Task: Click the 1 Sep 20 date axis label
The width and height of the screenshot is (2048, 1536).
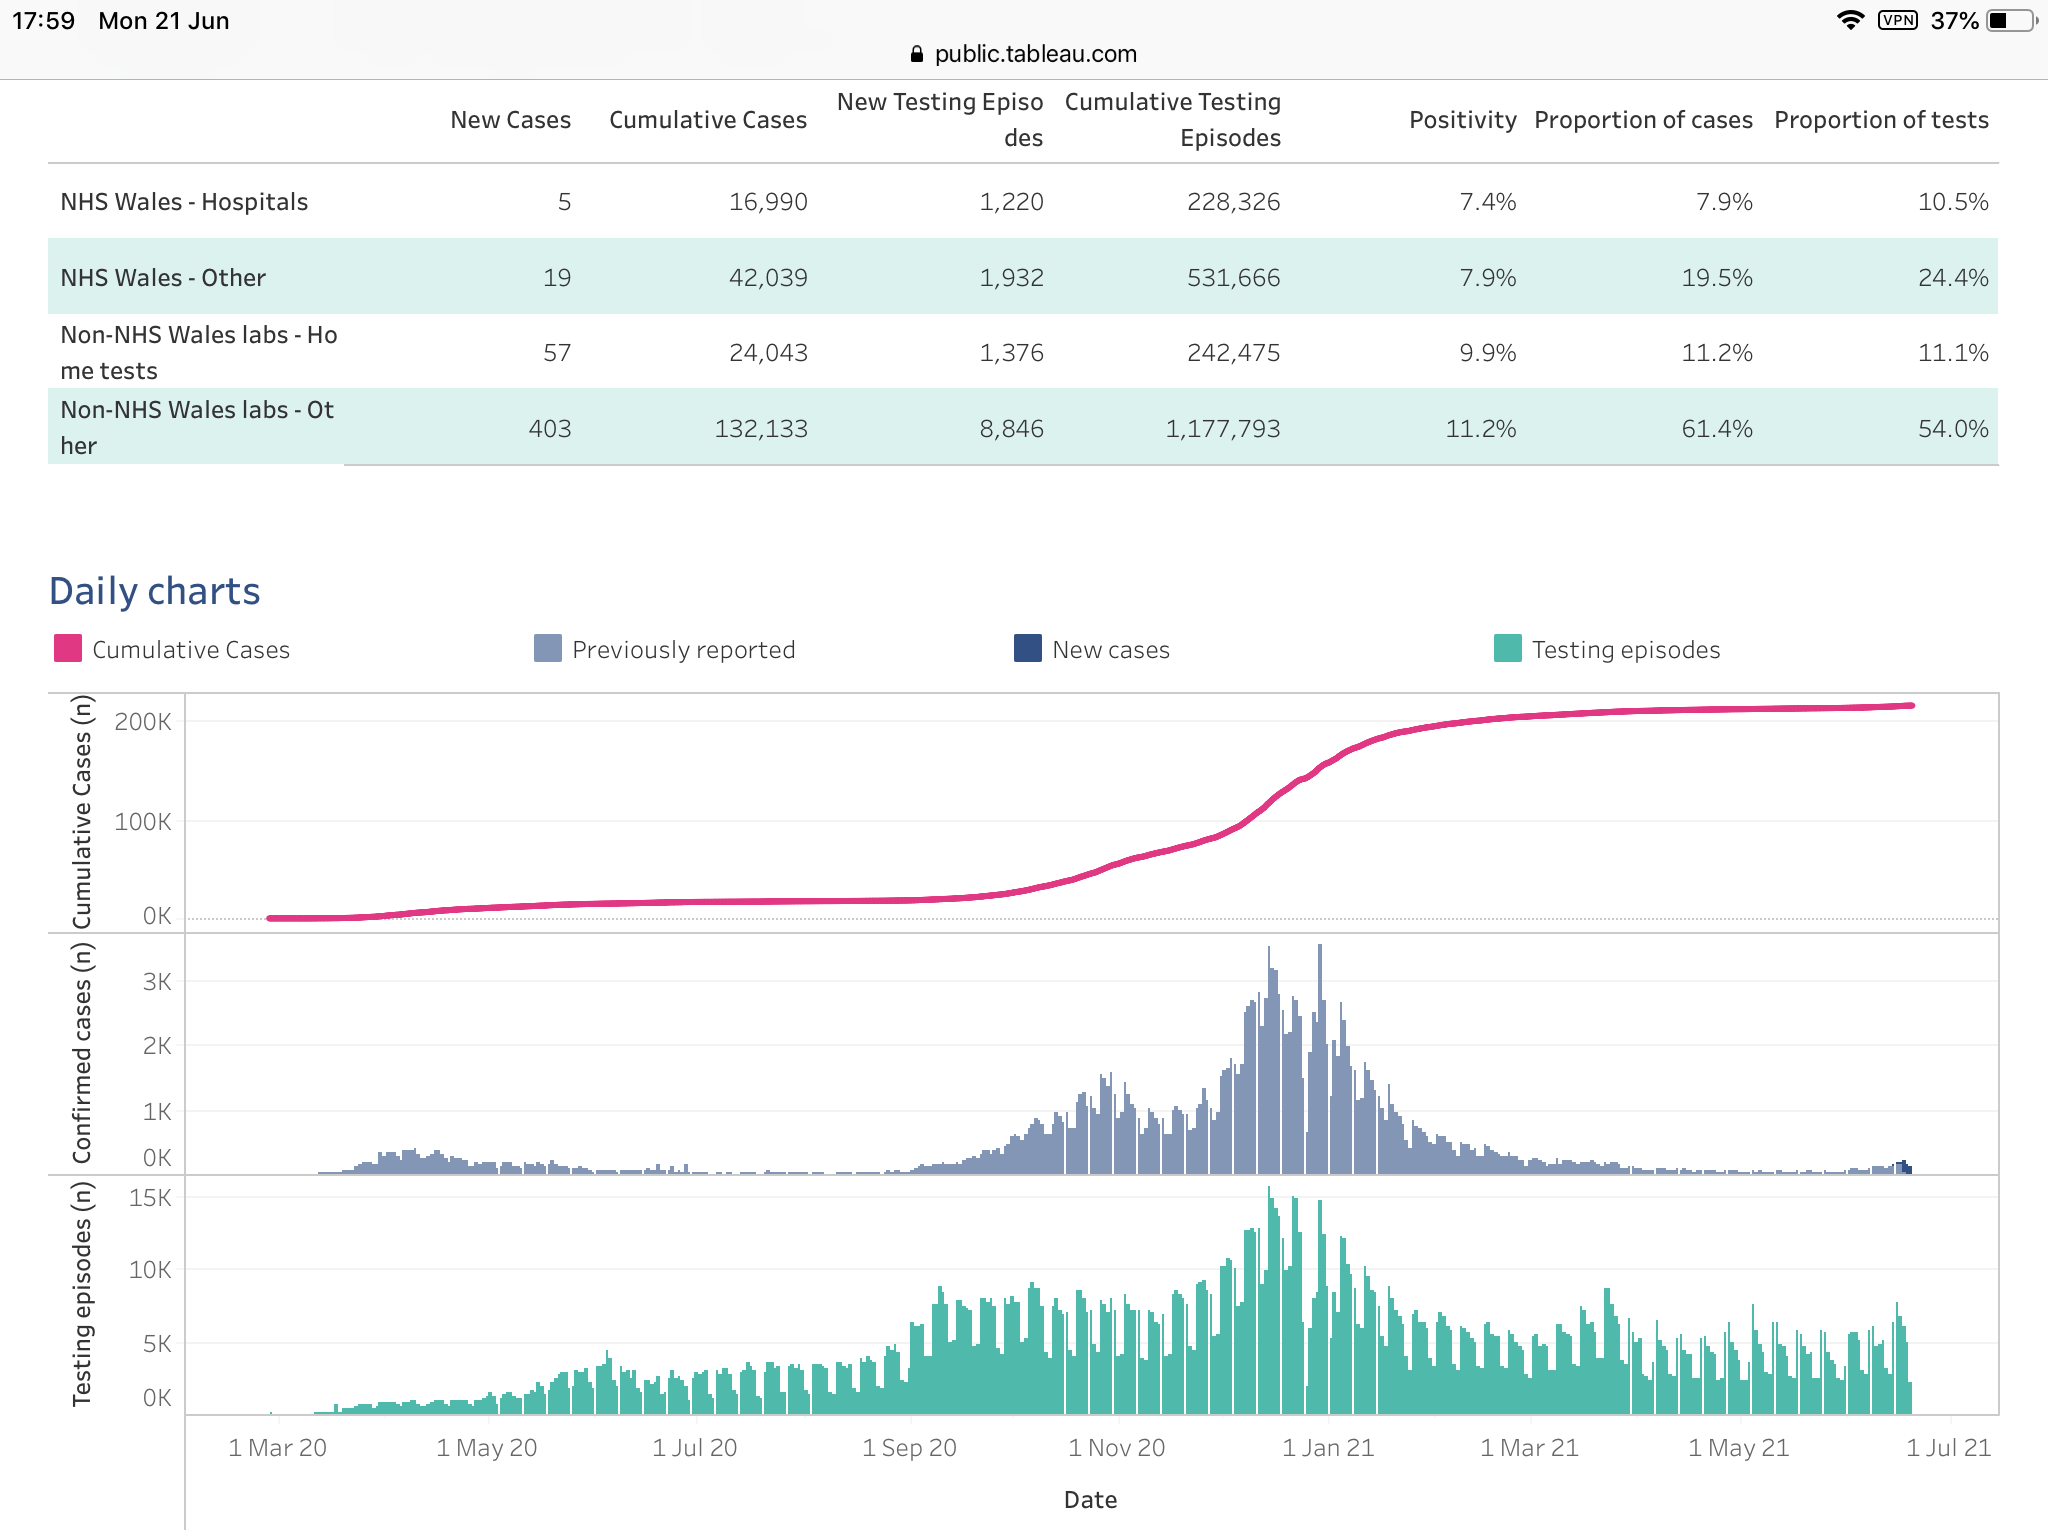Action: click(x=909, y=1448)
